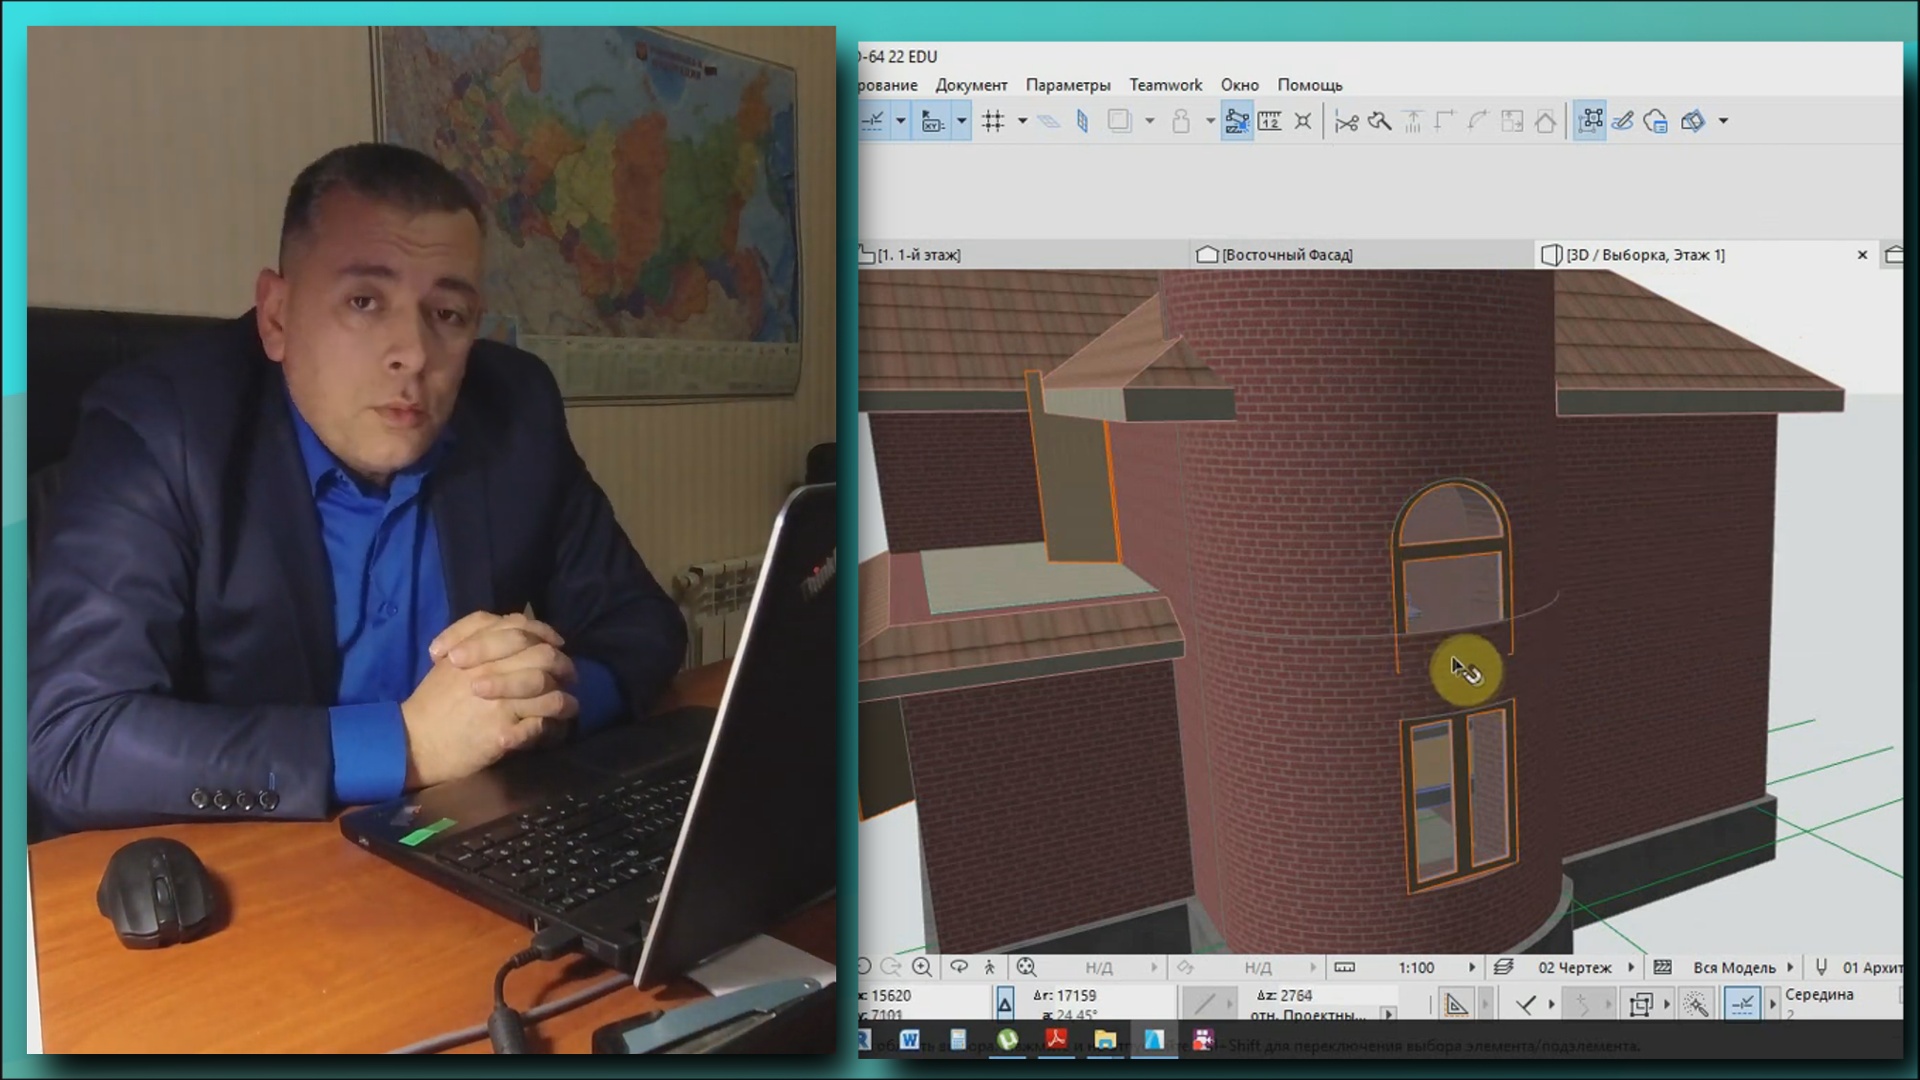Toggle the Guide Lines snap button
Screen dimensions: 1920x1080
coord(872,121)
